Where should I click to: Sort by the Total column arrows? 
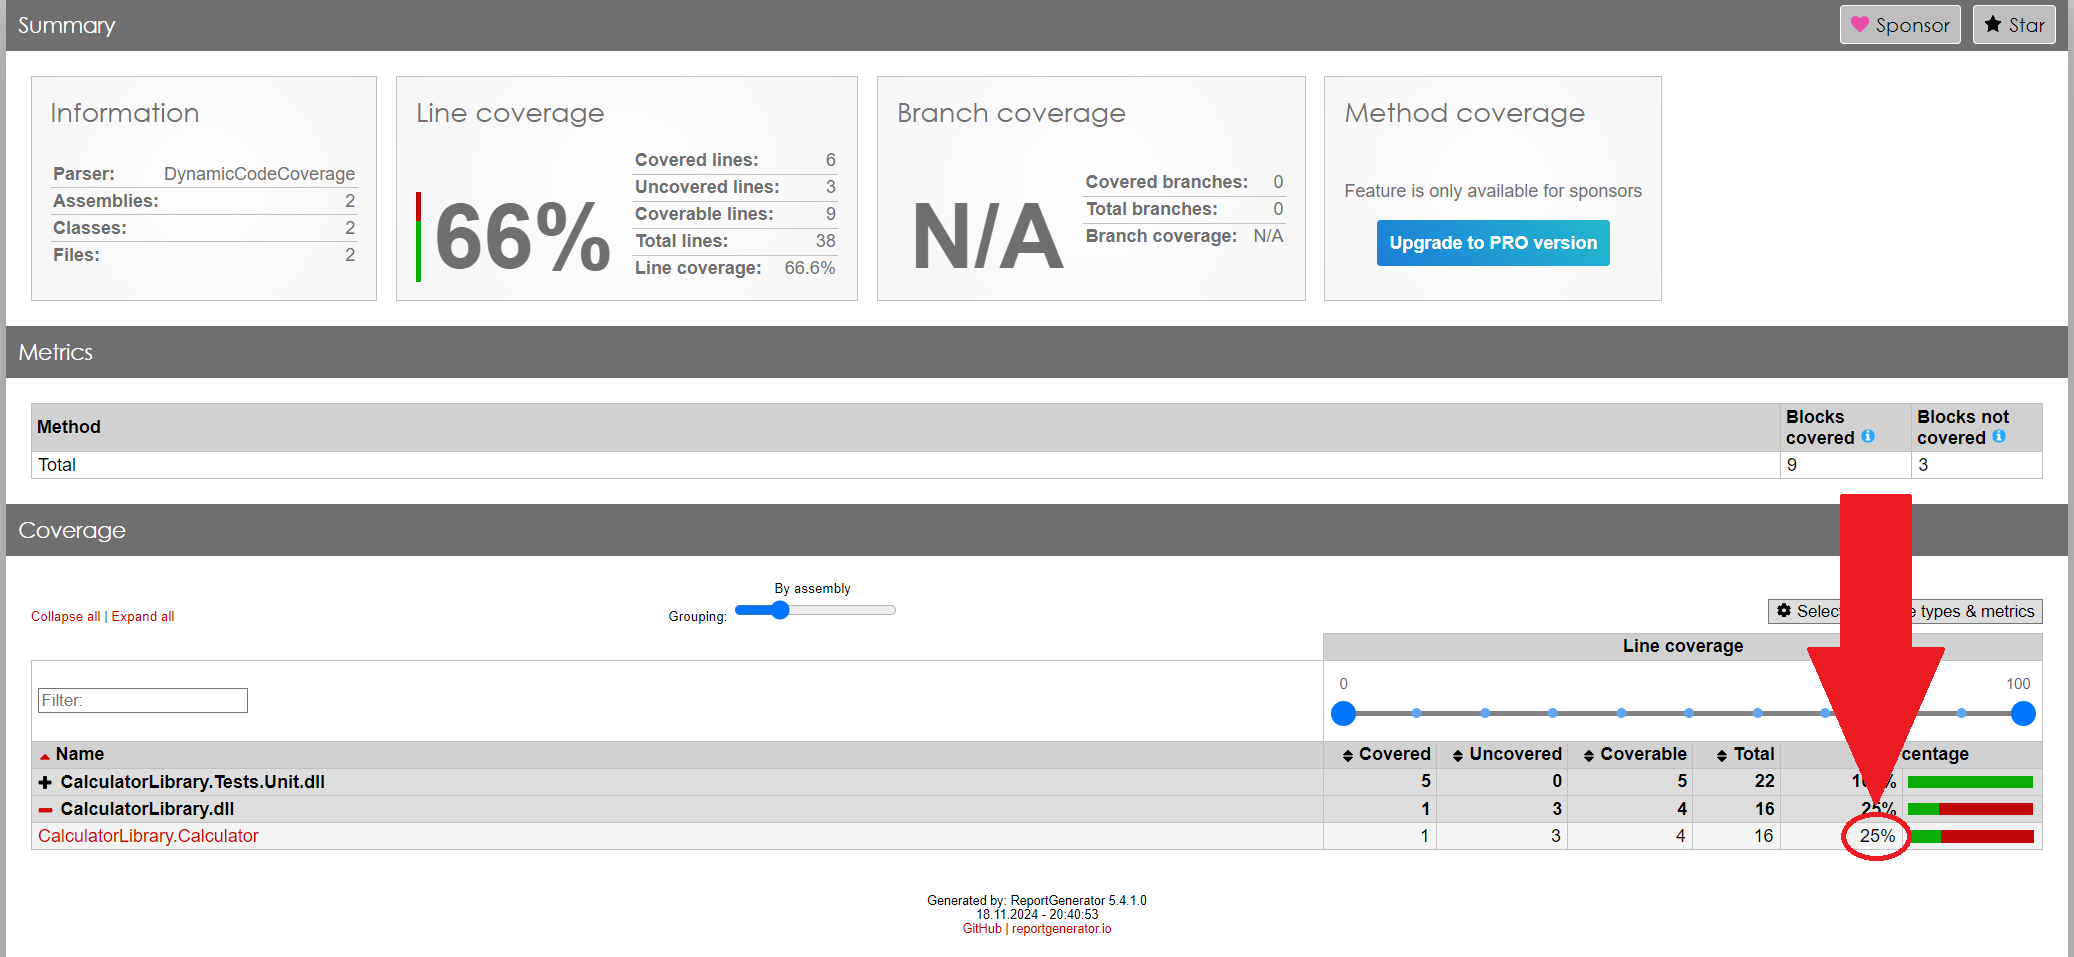click(1722, 755)
